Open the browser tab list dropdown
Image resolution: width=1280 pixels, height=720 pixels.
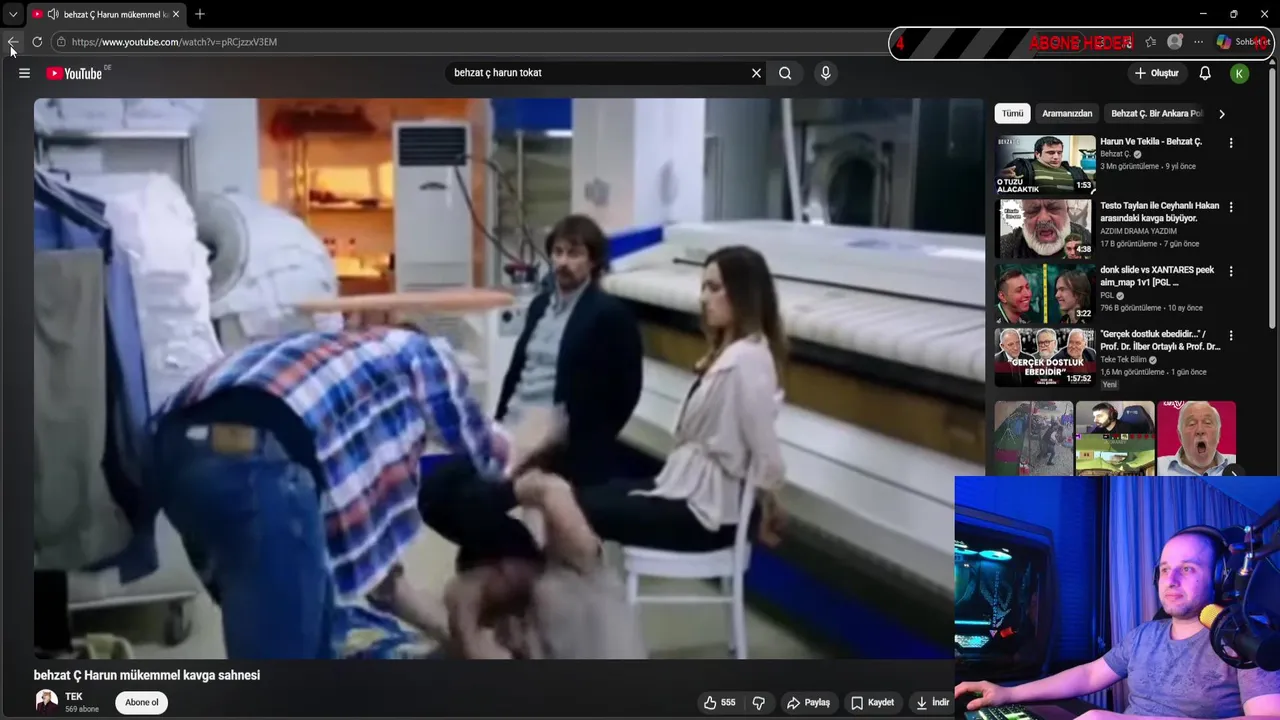[x=12, y=14]
